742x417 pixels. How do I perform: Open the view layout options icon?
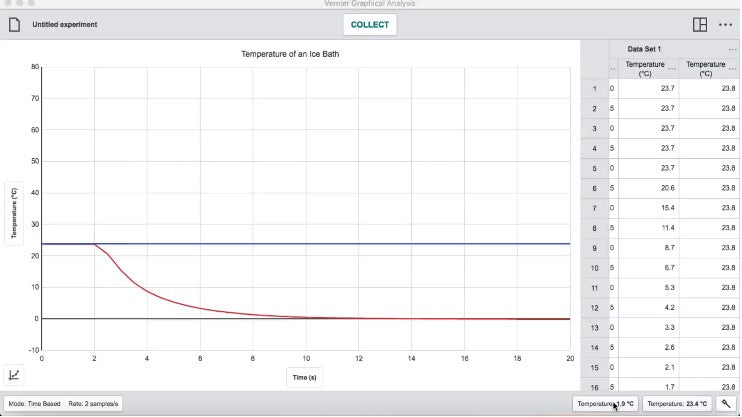click(x=700, y=25)
